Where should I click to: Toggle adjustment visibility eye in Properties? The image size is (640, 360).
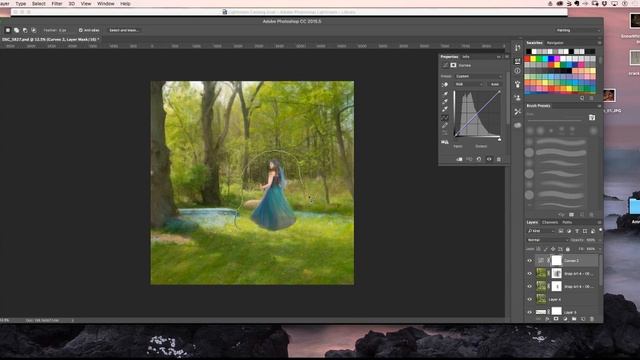coord(489,159)
